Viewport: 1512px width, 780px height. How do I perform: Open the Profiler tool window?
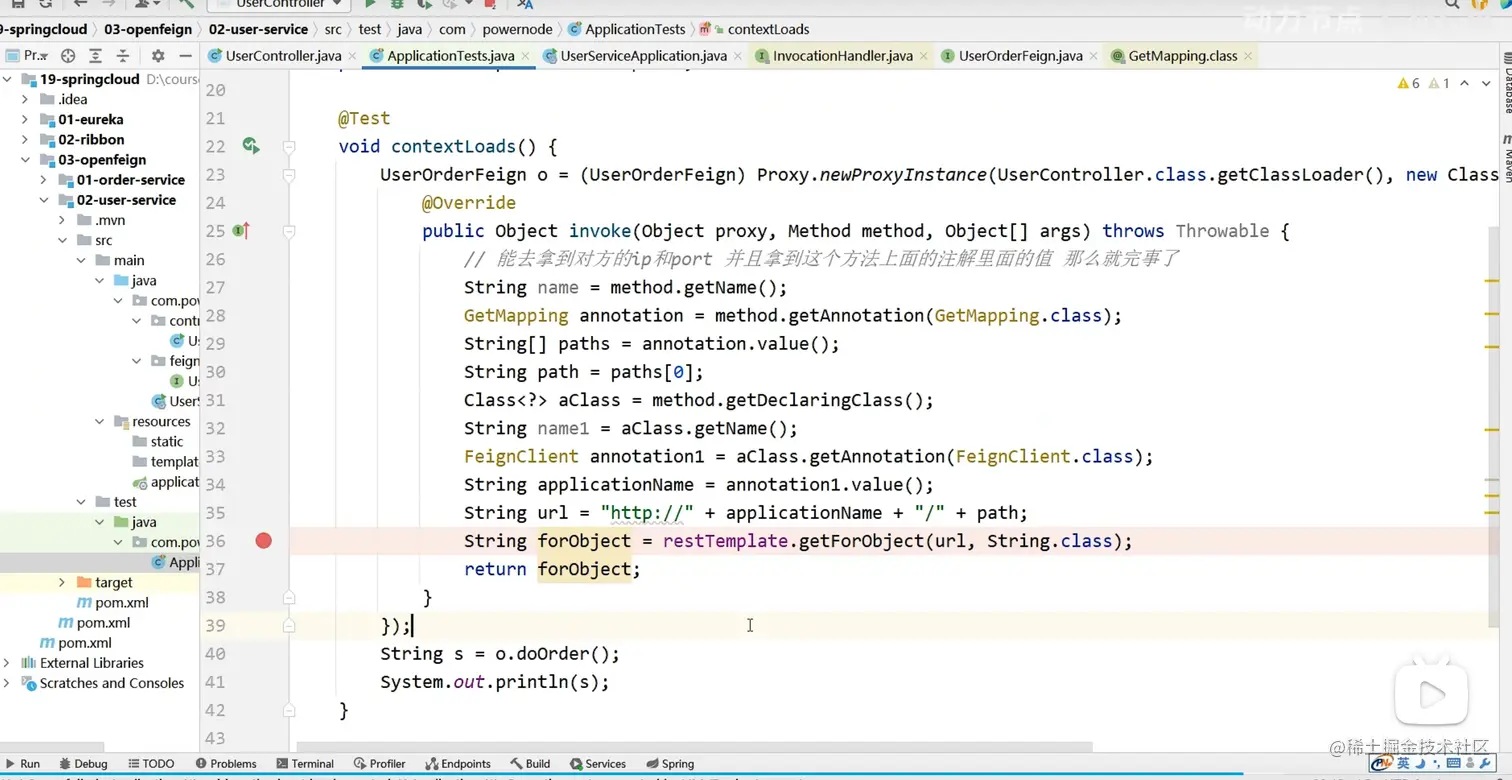pyautogui.click(x=379, y=763)
